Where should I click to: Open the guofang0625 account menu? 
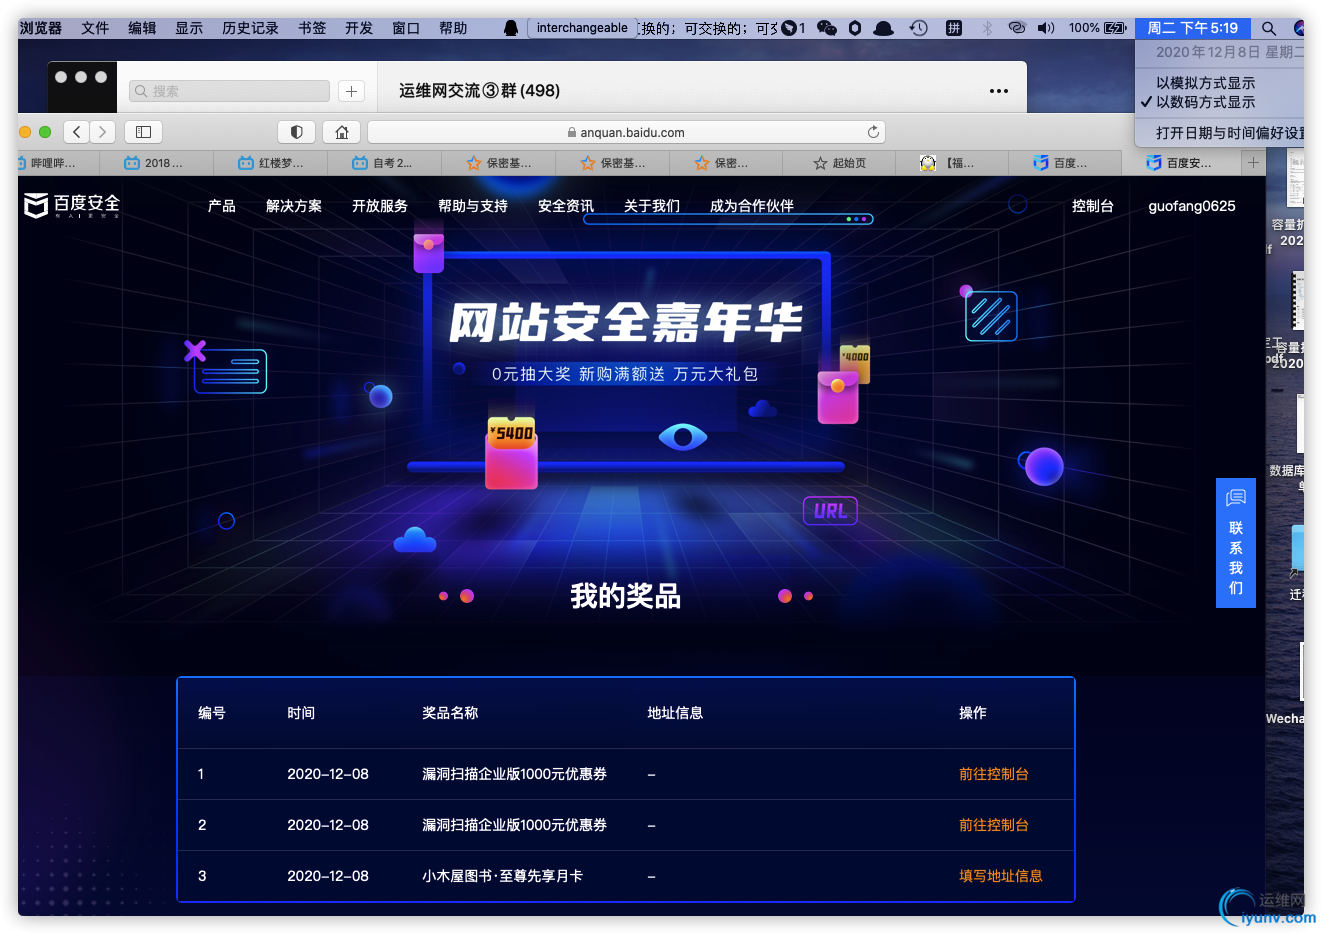1192,206
